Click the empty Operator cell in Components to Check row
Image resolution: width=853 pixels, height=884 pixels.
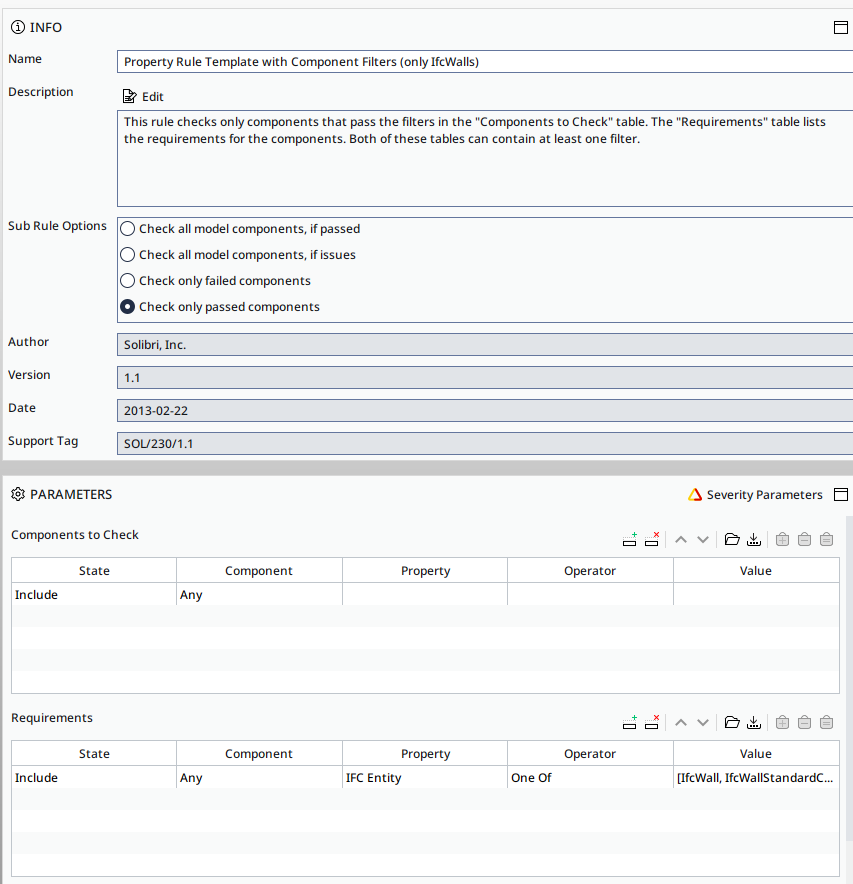(590, 594)
